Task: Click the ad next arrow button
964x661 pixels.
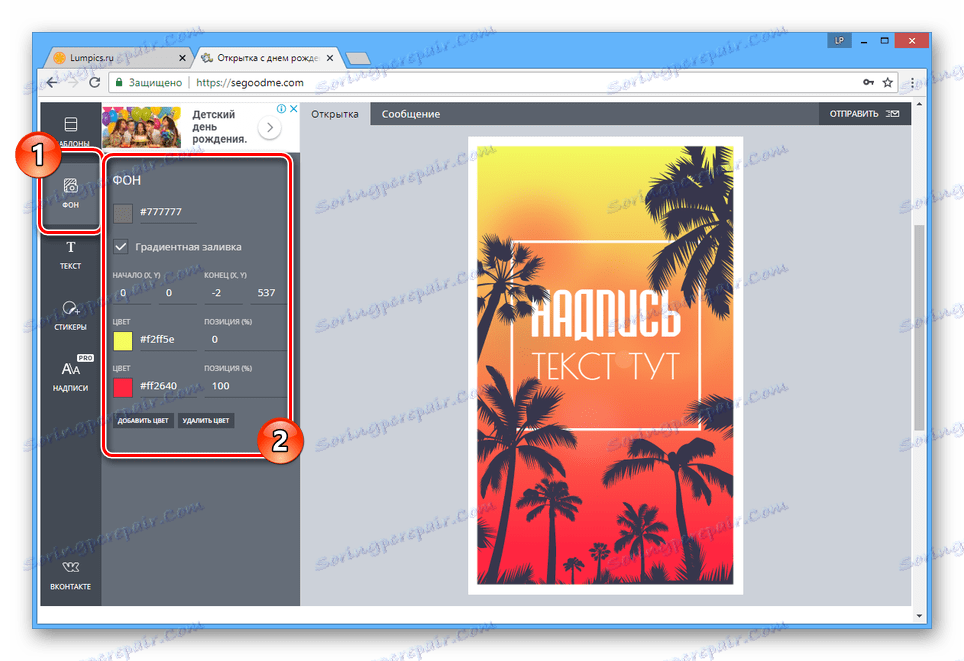Action: click(x=269, y=127)
